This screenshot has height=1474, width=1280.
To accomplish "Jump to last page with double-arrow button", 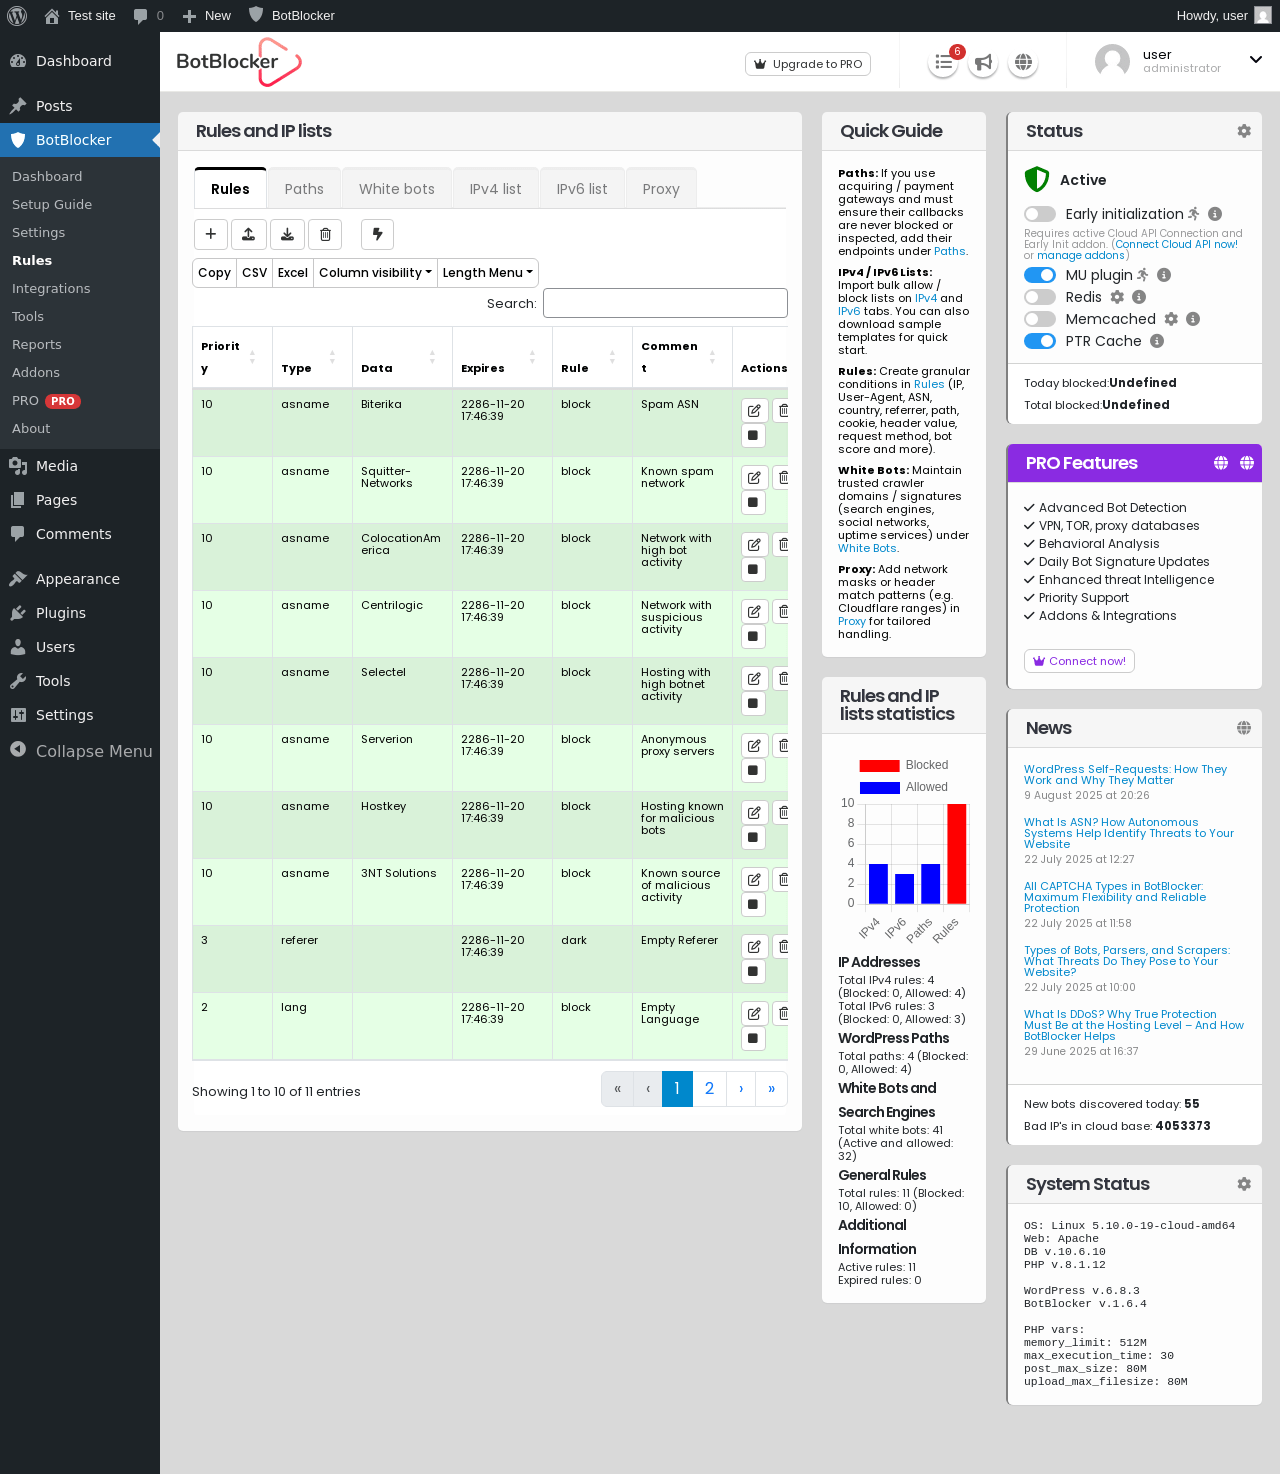I will pyautogui.click(x=772, y=1089).
